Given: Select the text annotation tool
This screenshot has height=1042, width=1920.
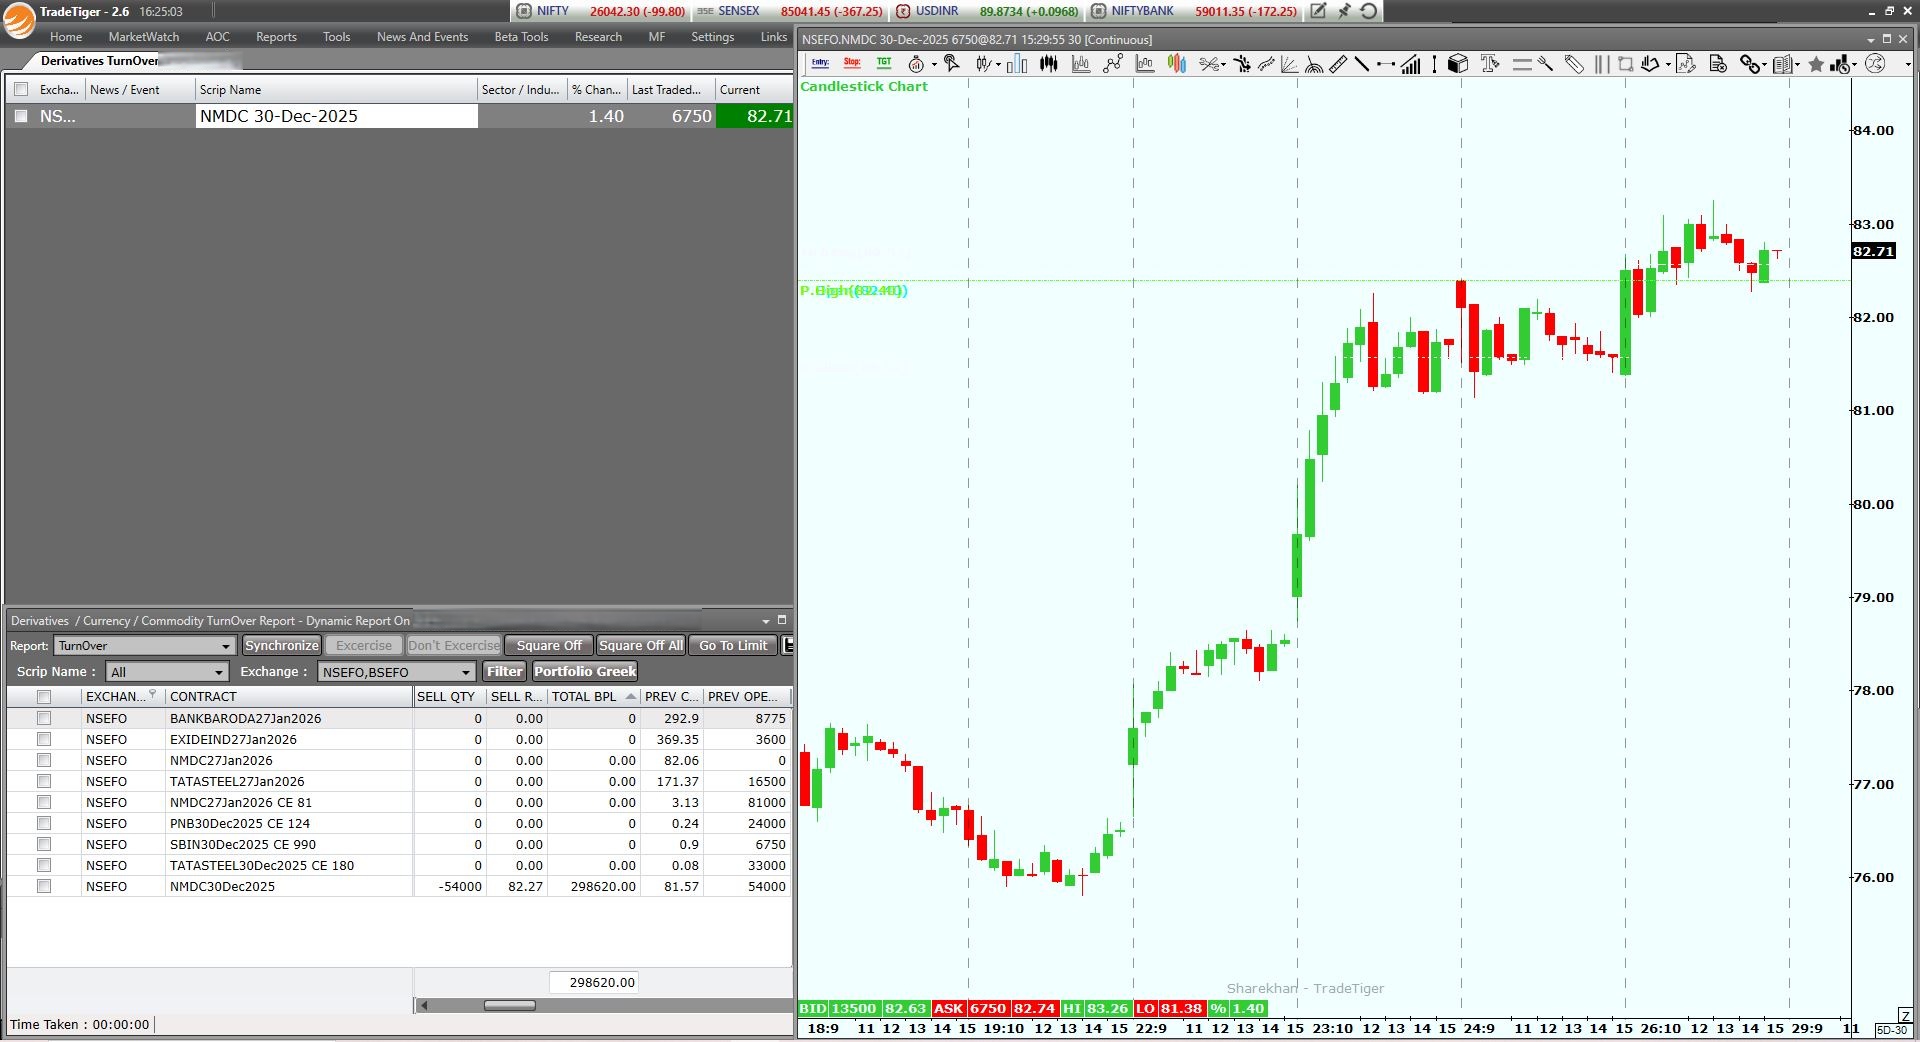Looking at the screenshot, I should point(1489,64).
